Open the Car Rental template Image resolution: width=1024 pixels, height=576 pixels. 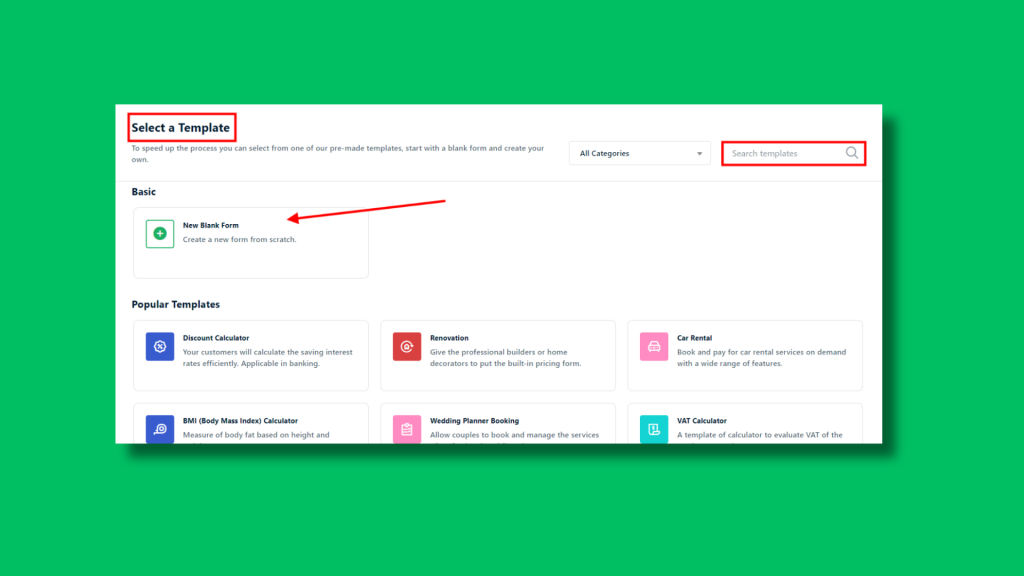[x=744, y=353]
